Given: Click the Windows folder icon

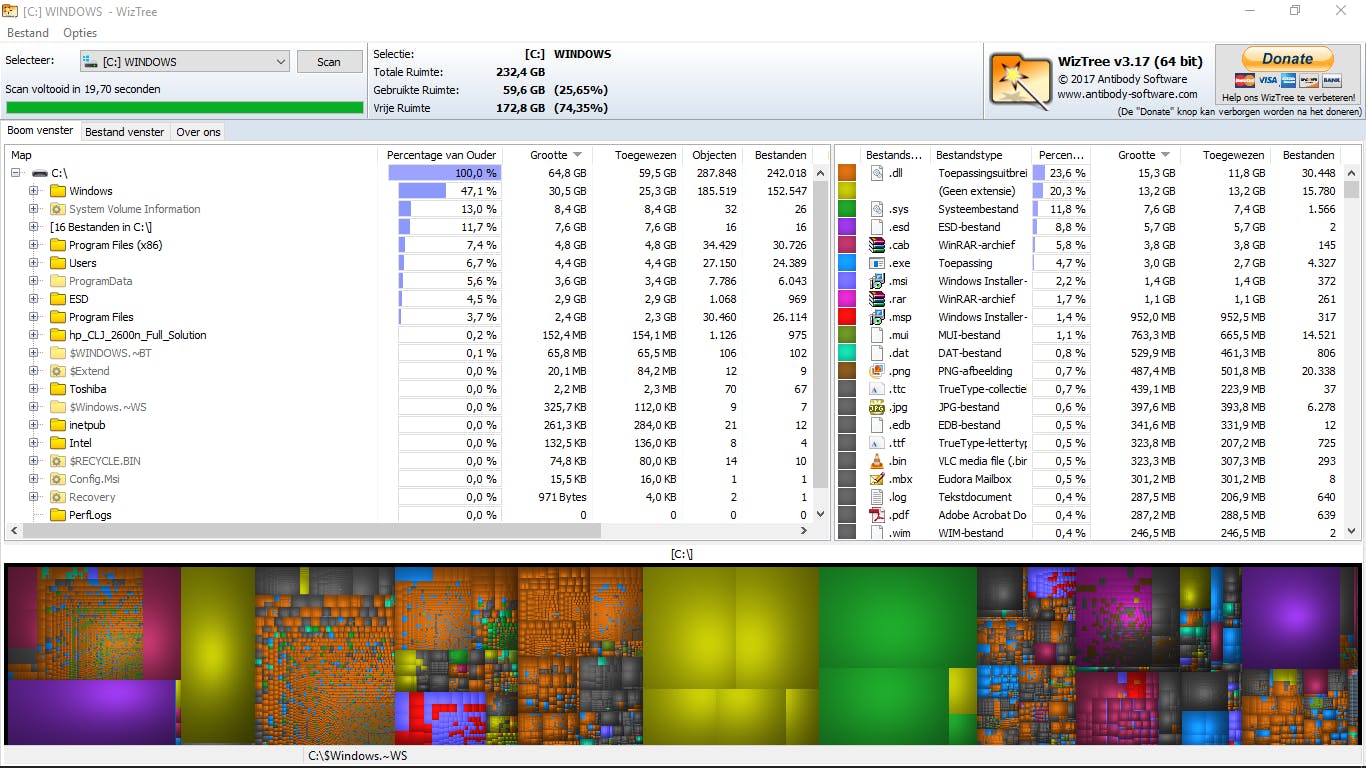Looking at the screenshot, I should tap(58, 191).
